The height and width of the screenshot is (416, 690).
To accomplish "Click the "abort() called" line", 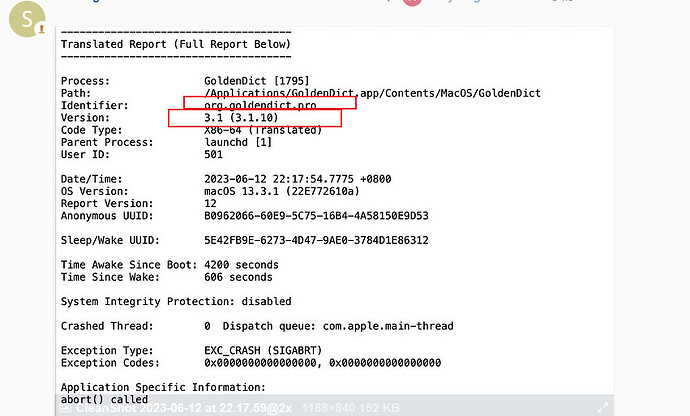I will tap(104, 399).
